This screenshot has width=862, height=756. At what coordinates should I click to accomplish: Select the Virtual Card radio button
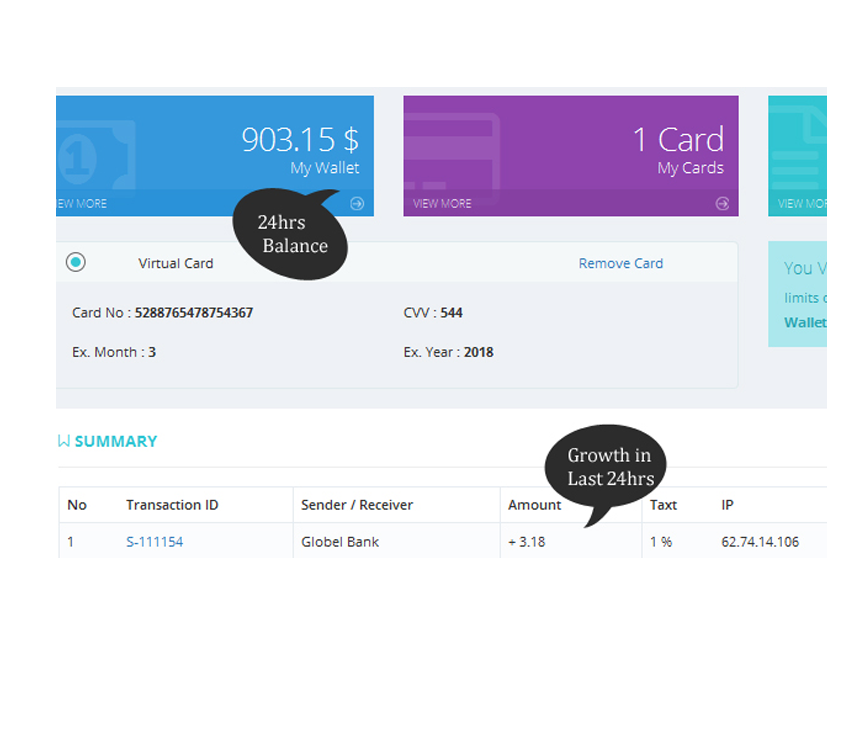click(x=76, y=263)
